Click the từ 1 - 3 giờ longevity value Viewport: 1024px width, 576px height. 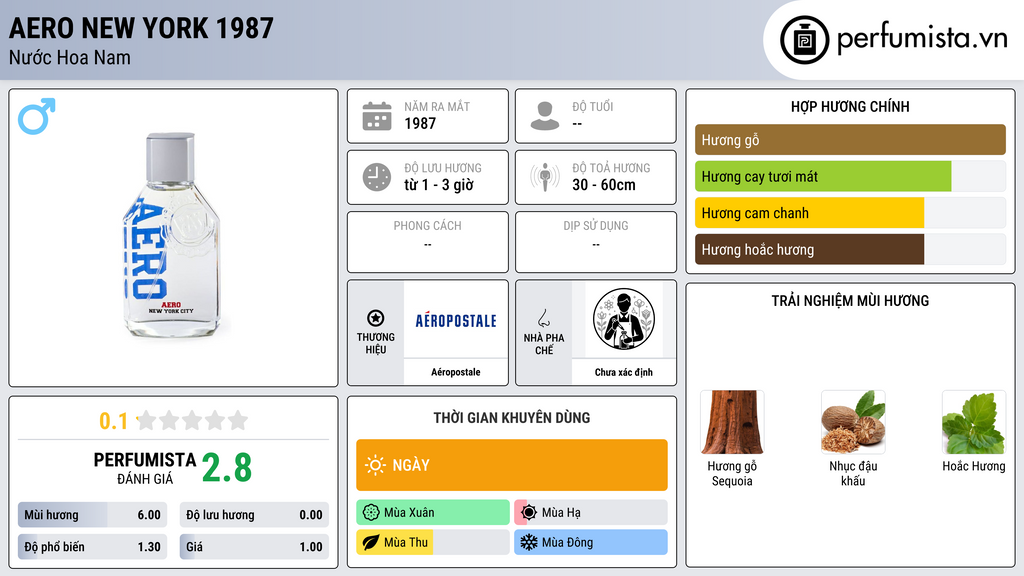click(439, 185)
